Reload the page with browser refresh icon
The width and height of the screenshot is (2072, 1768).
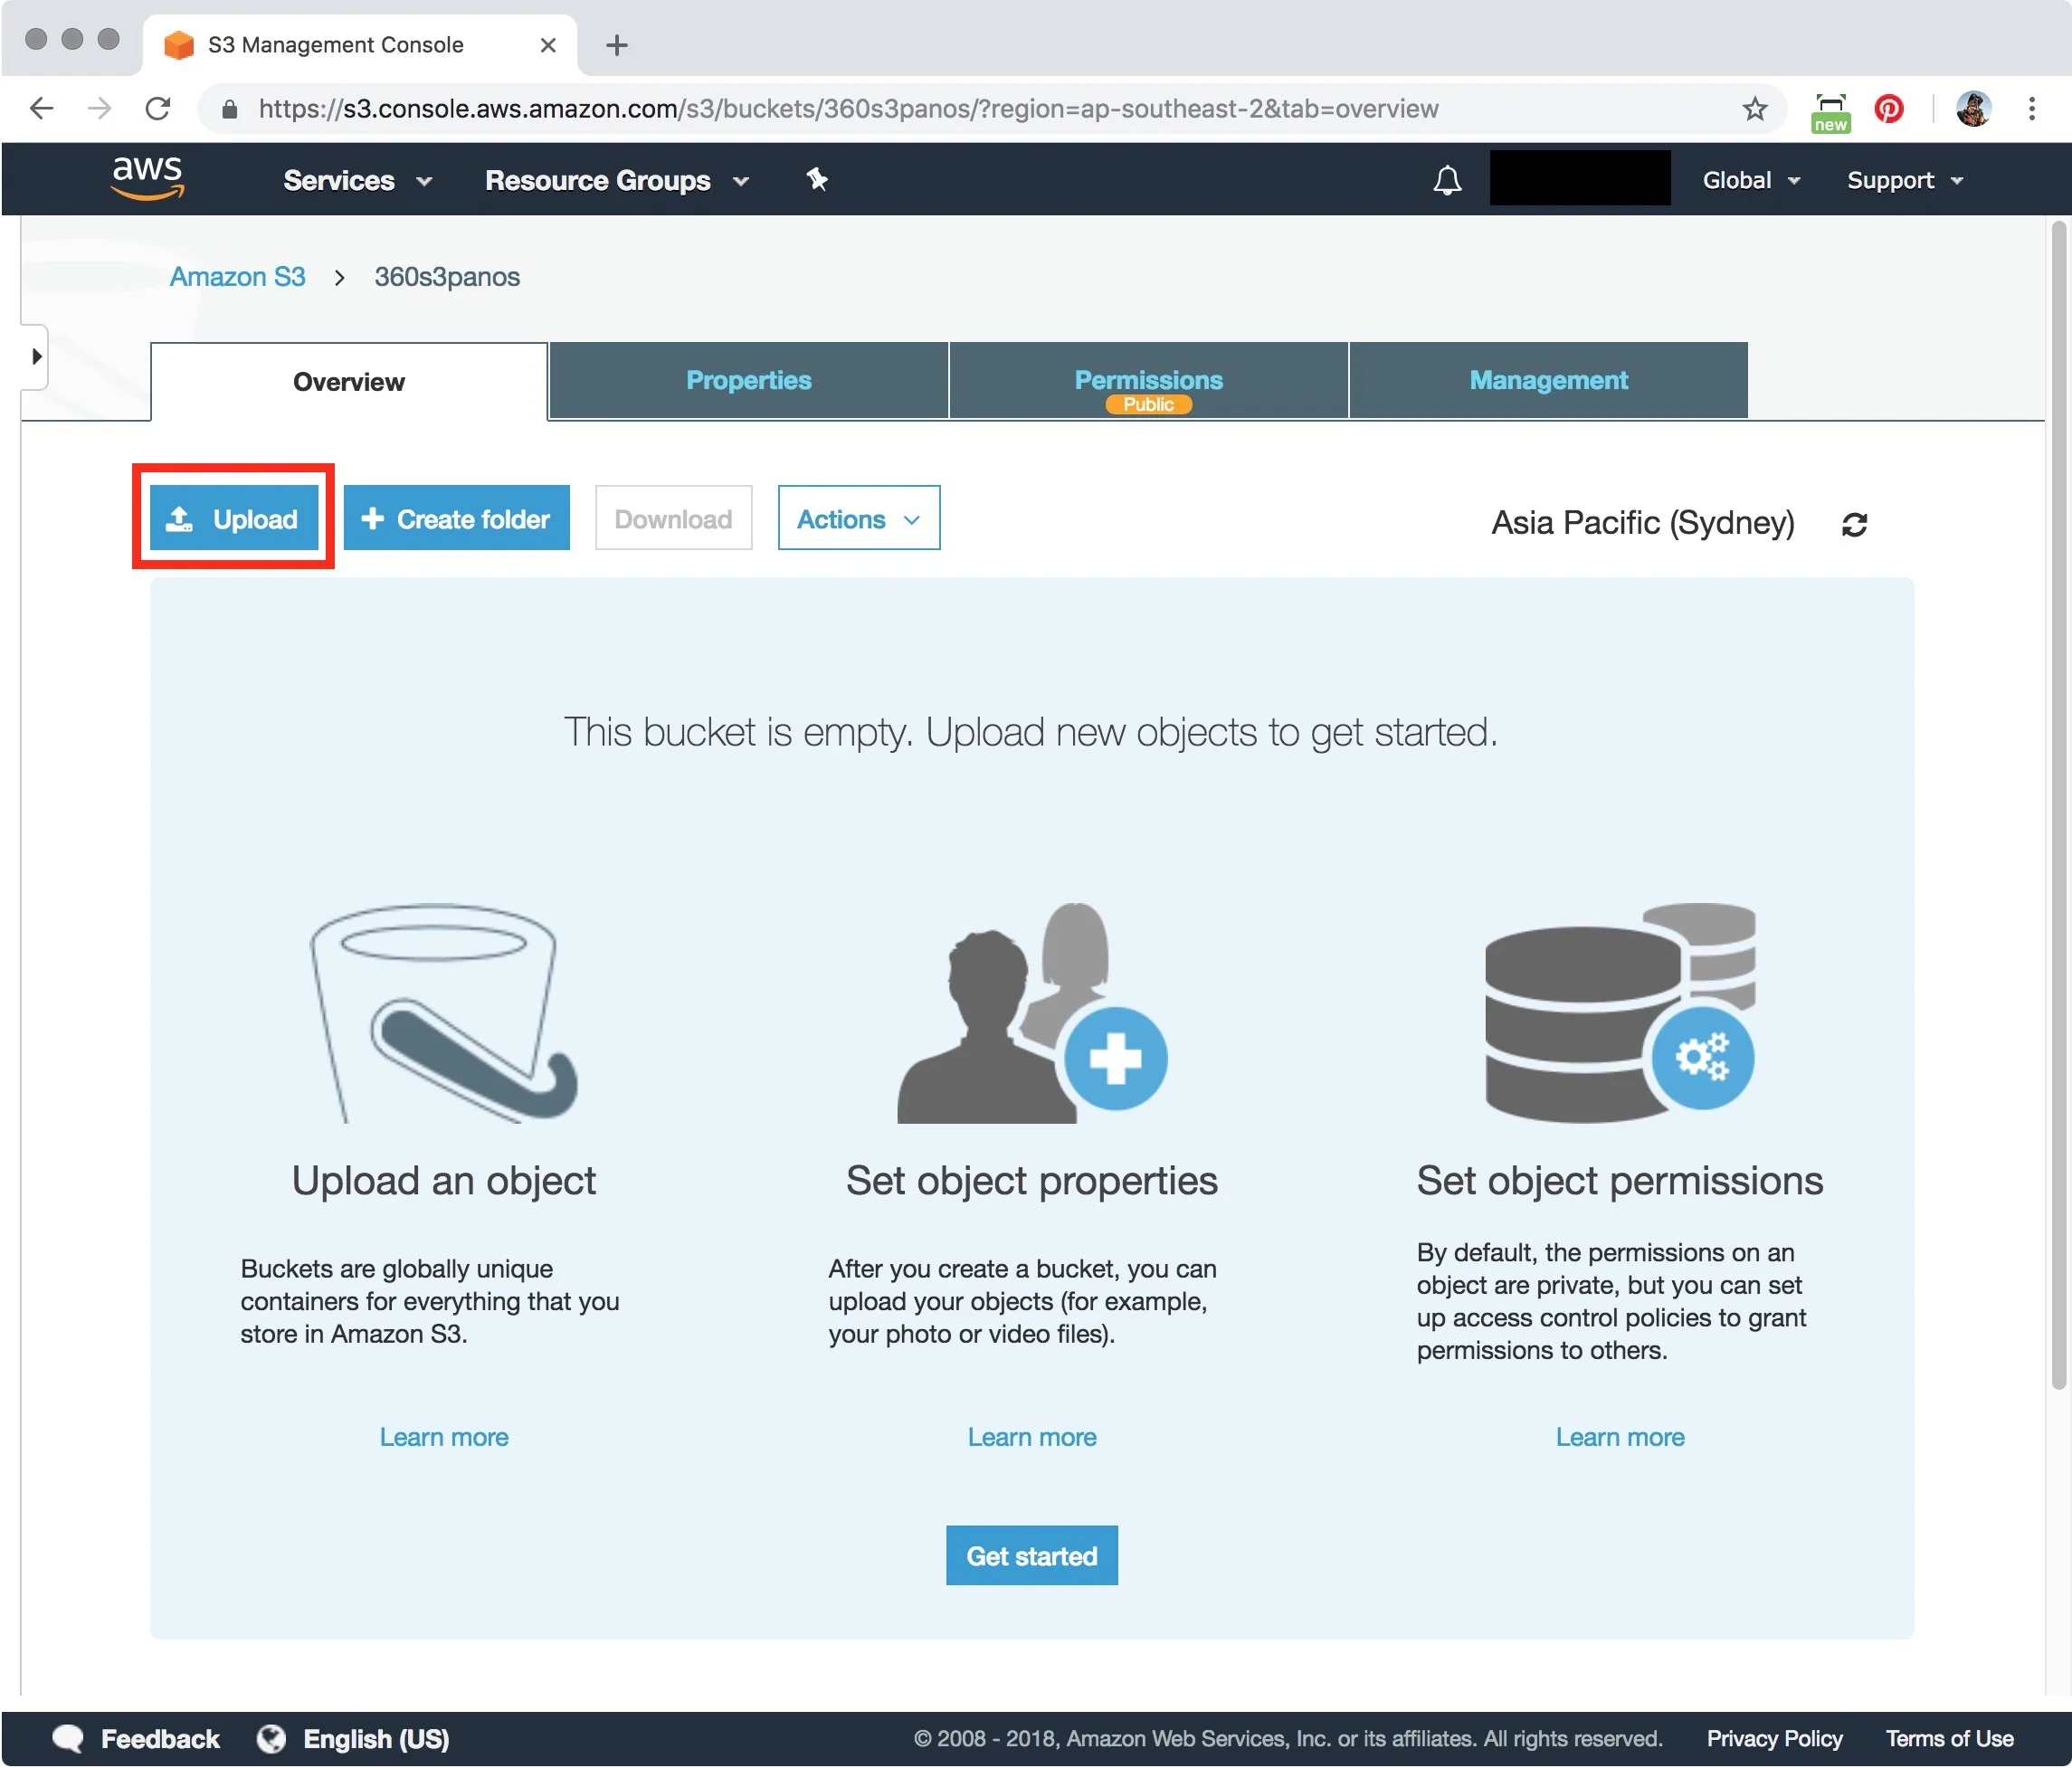click(x=158, y=108)
